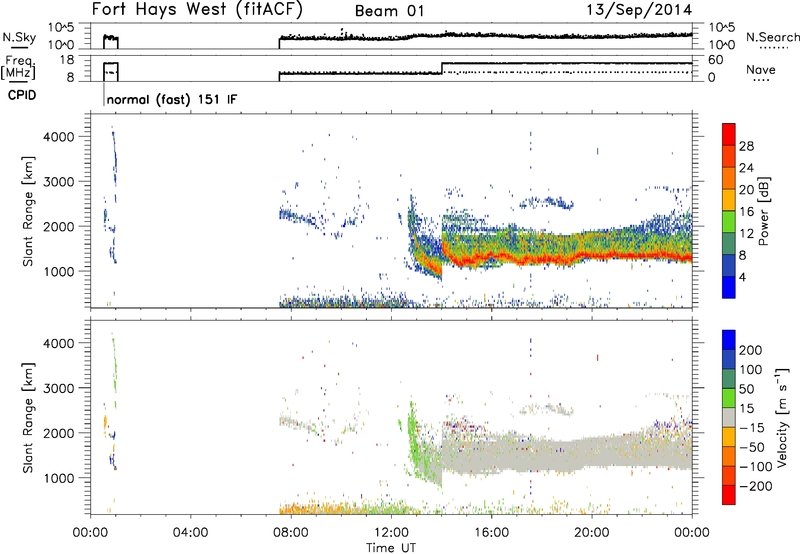Click the "20" power color bar value
The width and height of the screenshot is (800, 554).
pos(746,190)
